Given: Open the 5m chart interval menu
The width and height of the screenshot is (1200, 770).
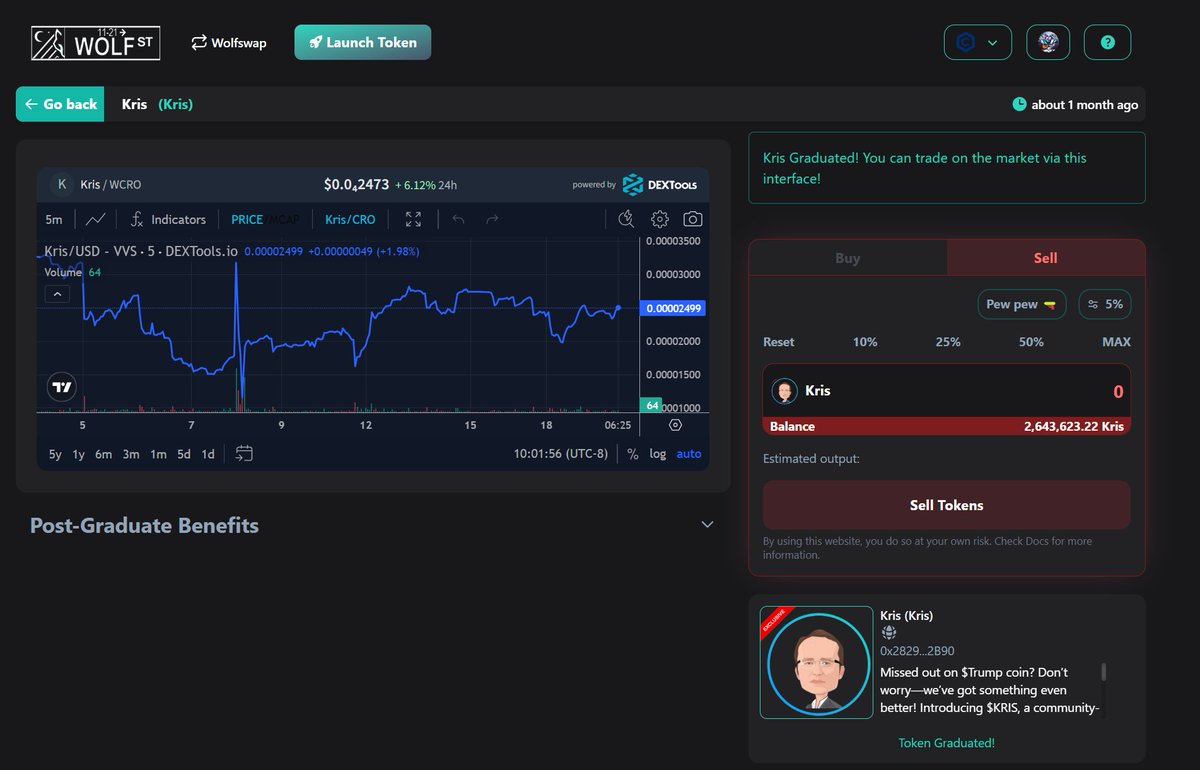Looking at the screenshot, I should click(54, 219).
